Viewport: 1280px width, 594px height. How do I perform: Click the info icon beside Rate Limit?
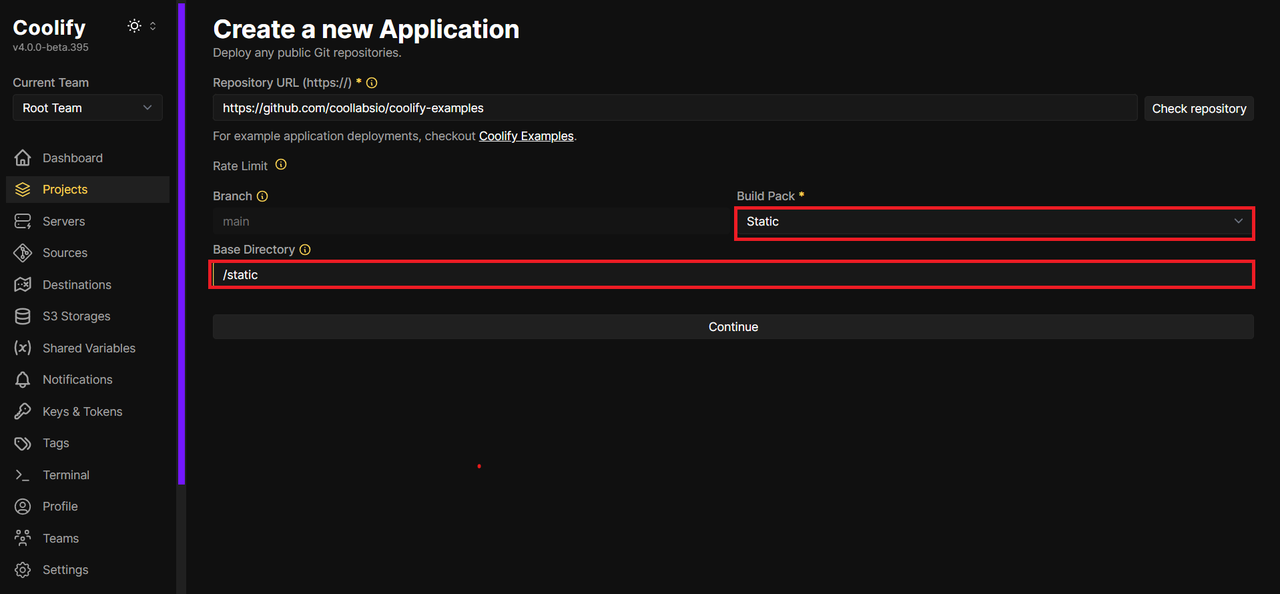tap(281, 164)
